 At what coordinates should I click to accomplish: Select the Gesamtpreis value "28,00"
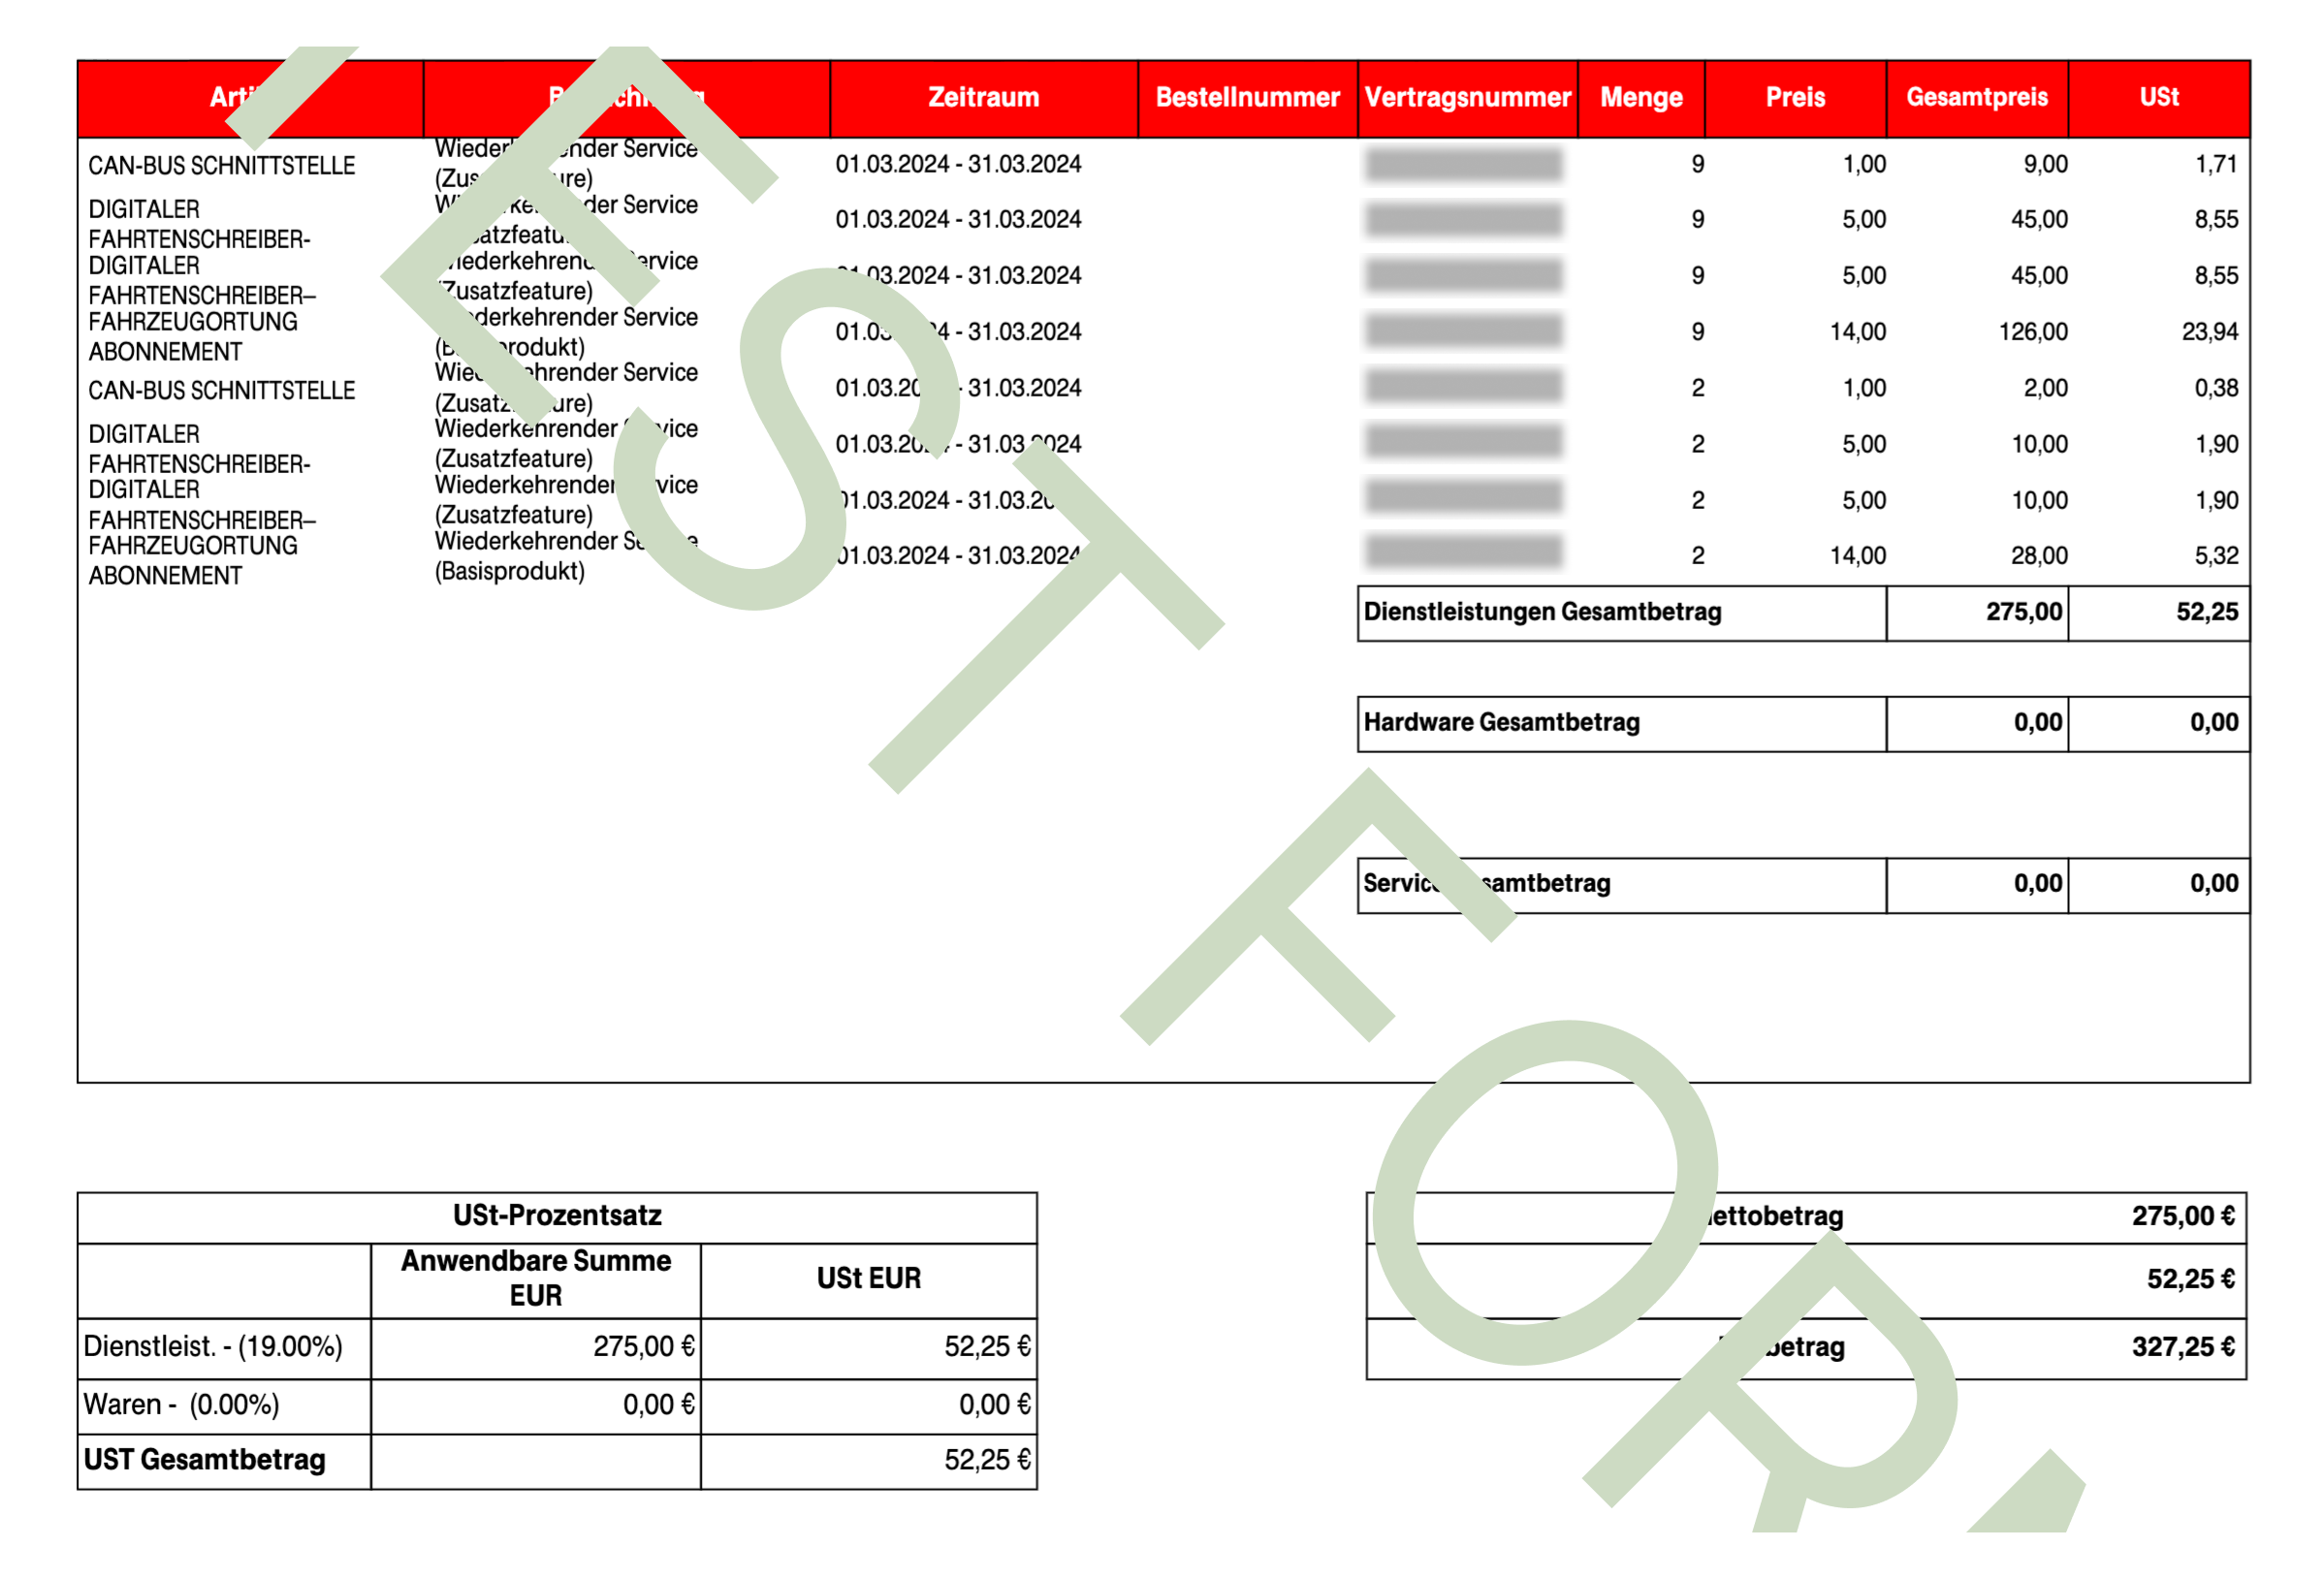[2039, 556]
